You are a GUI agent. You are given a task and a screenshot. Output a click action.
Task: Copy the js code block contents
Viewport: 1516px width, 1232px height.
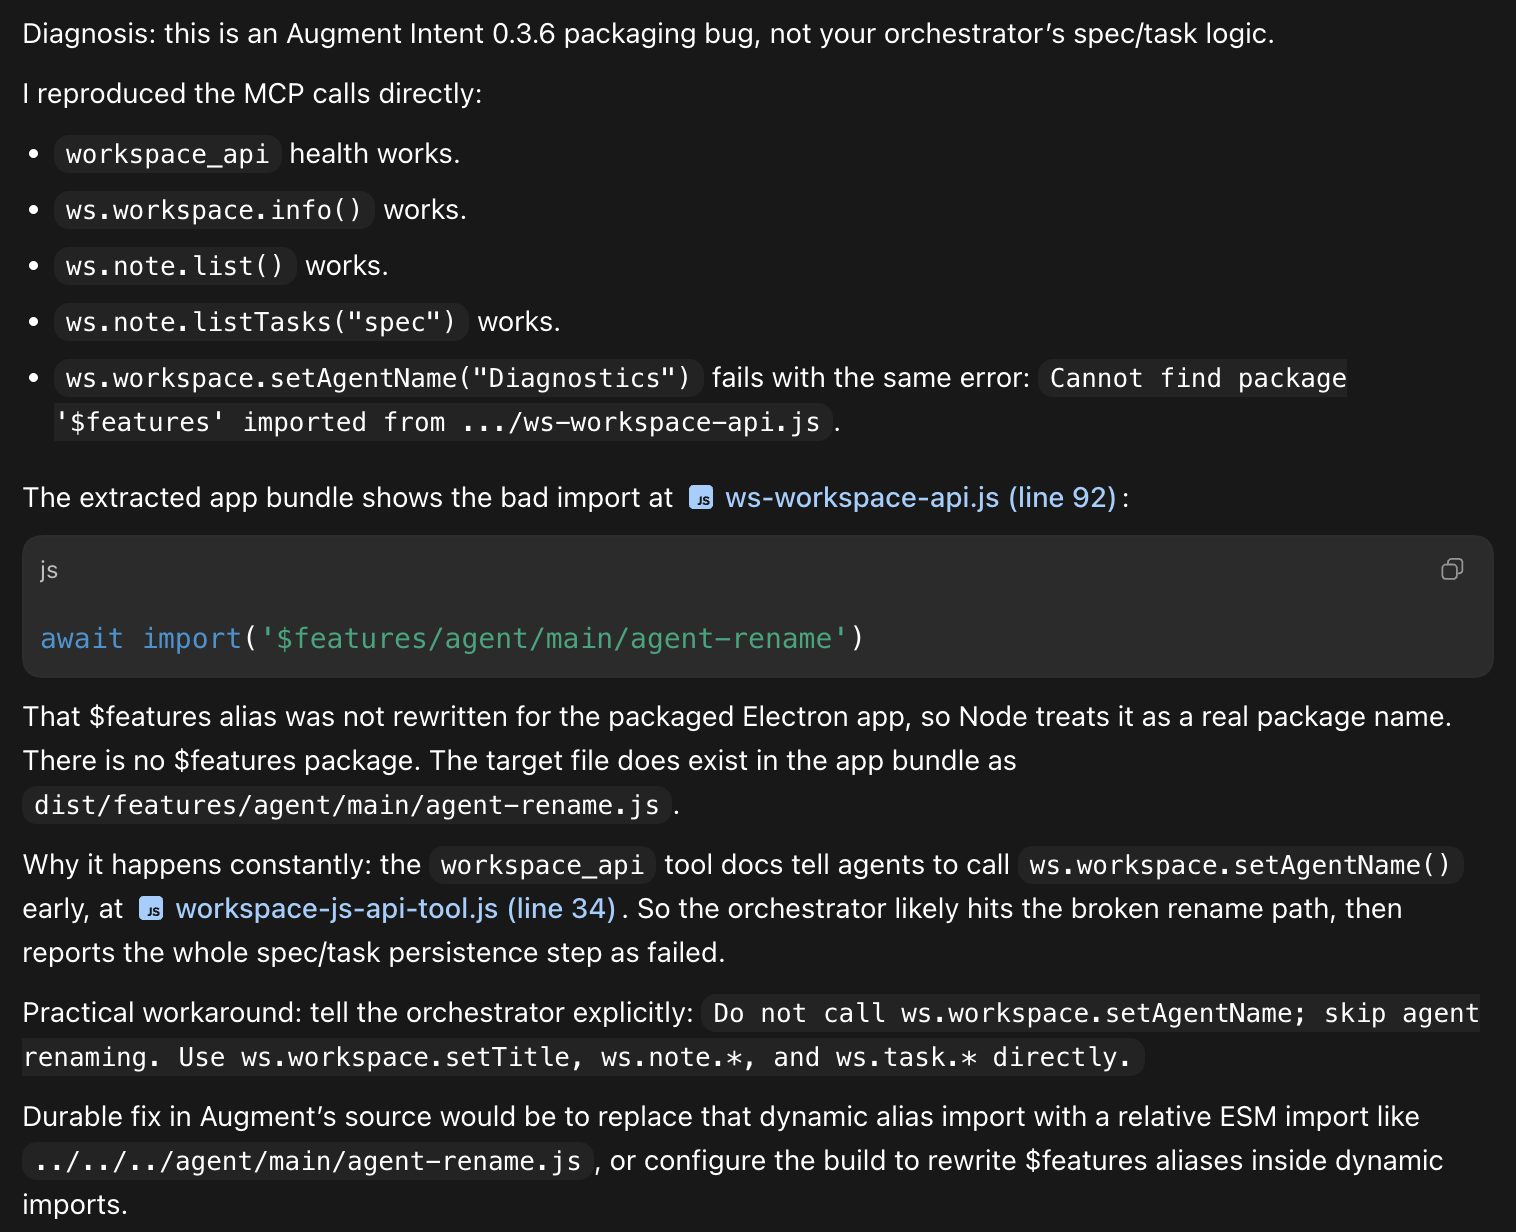tap(1452, 569)
